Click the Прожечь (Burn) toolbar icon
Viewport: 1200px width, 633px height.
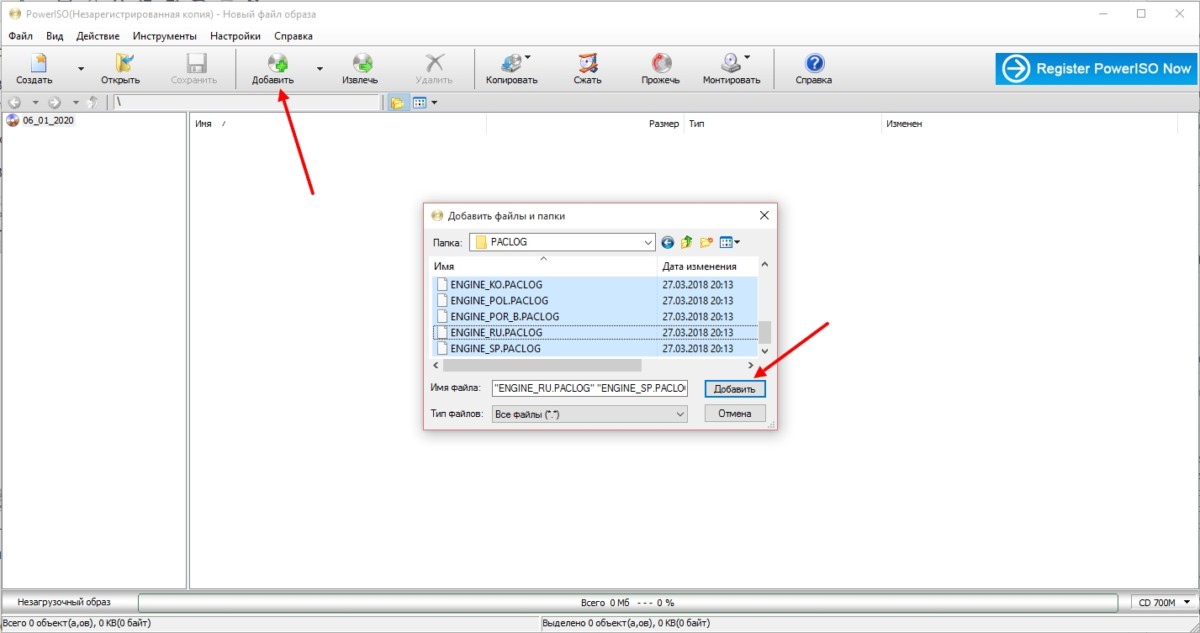661,64
